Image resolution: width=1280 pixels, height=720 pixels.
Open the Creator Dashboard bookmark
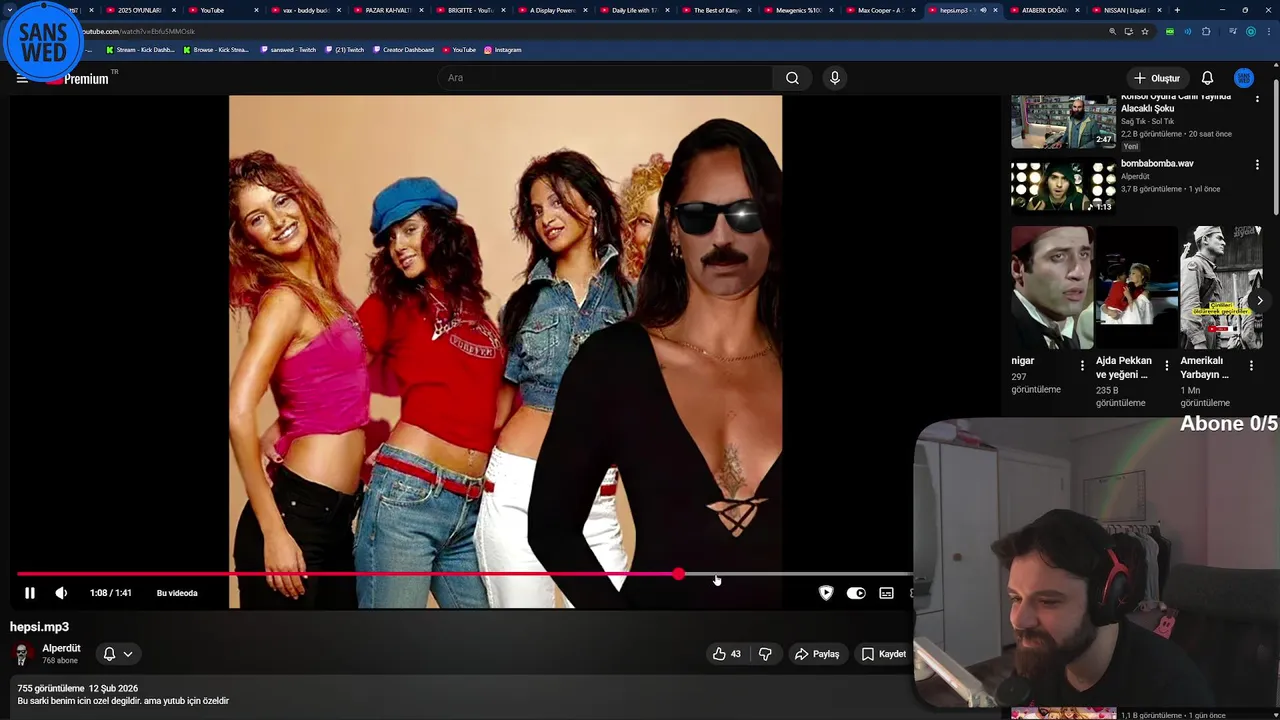[403, 49]
